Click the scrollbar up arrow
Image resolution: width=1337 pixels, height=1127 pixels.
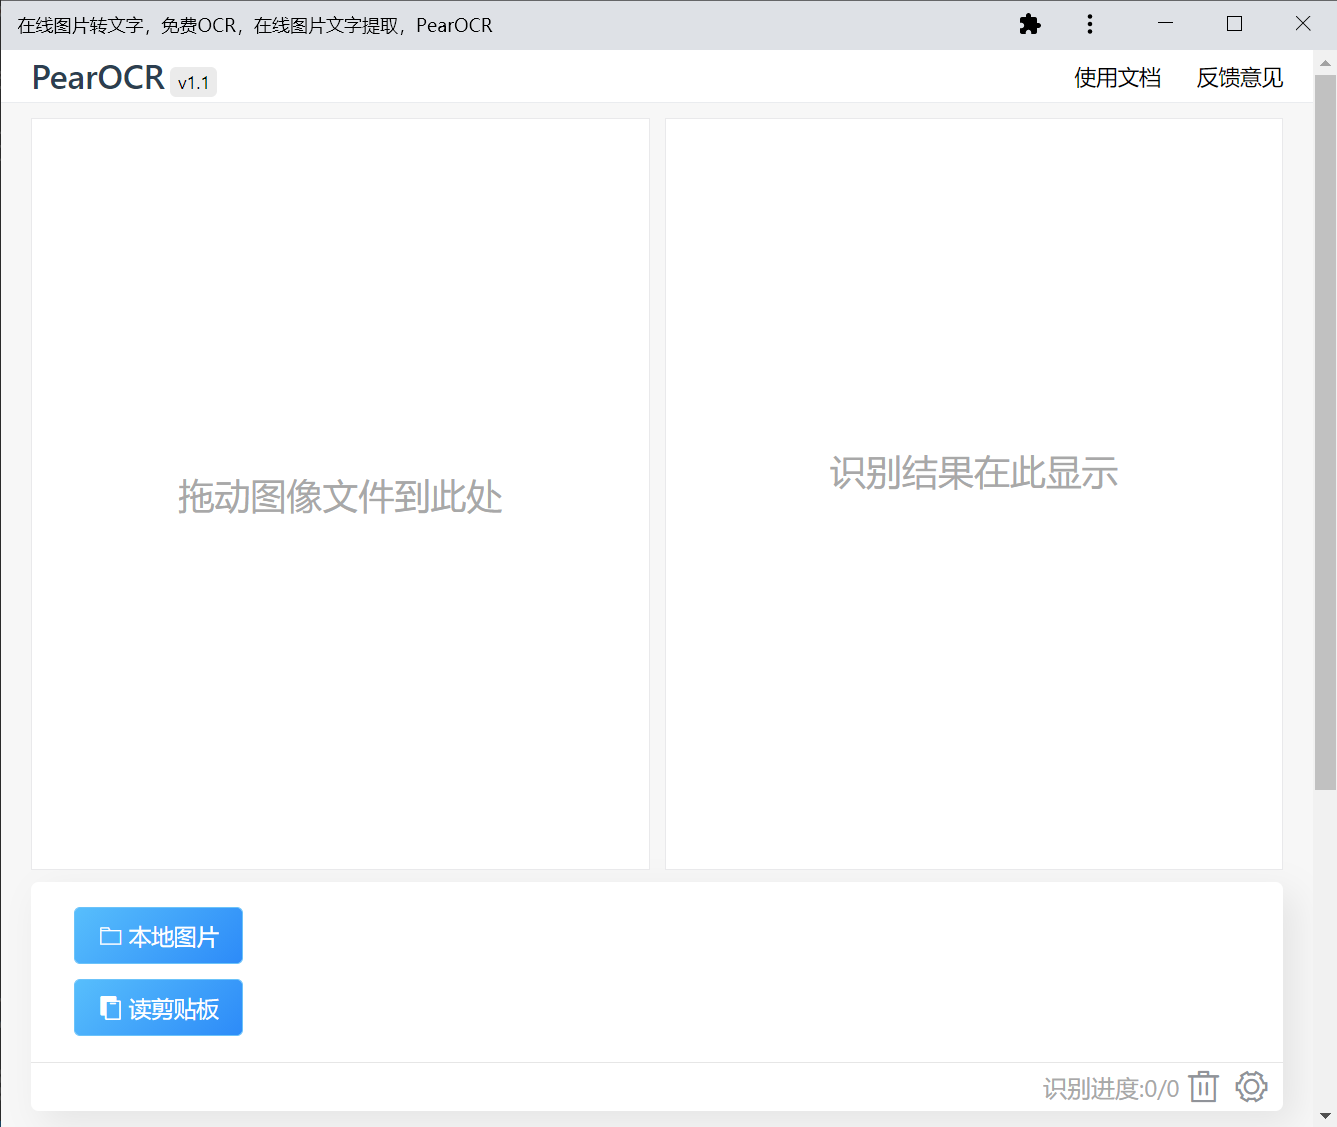pyautogui.click(x=1326, y=63)
